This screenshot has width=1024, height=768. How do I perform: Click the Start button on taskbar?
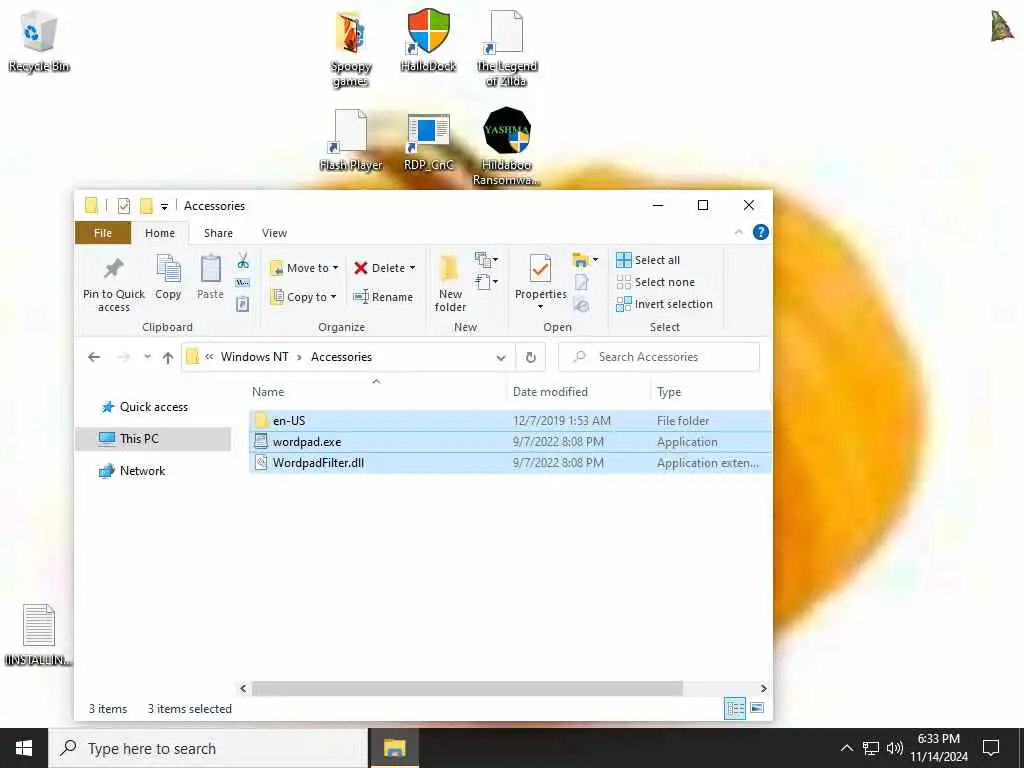(x=24, y=748)
